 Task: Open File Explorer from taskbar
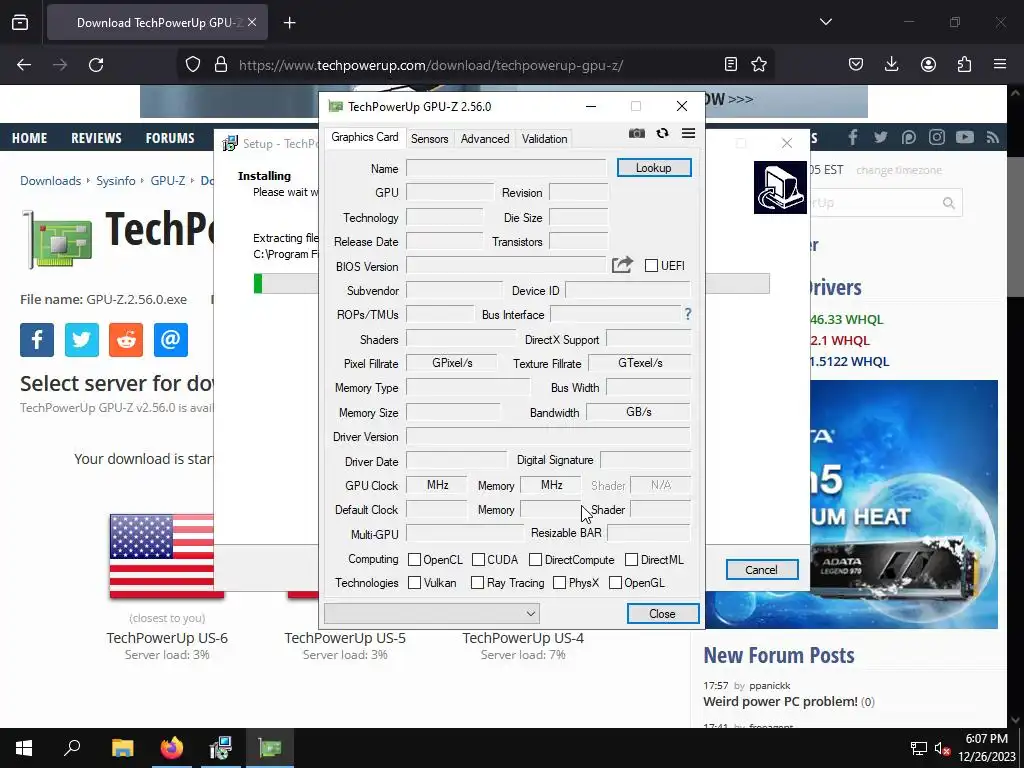[122, 748]
